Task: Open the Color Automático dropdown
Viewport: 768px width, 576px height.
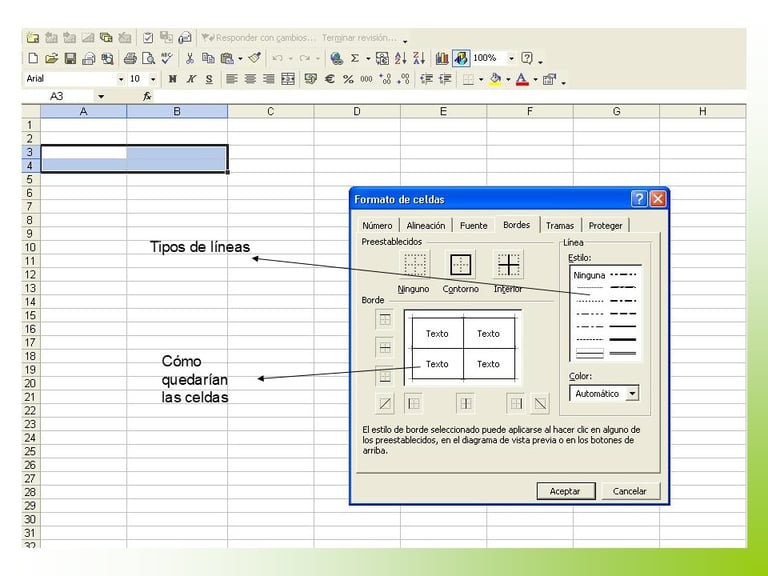Action: coord(632,393)
